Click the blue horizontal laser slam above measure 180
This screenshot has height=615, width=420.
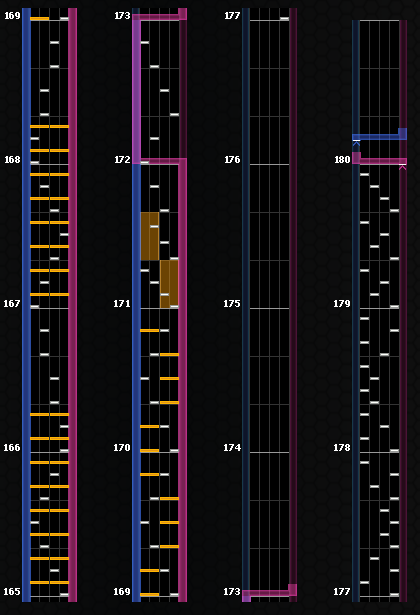(x=379, y=136)
